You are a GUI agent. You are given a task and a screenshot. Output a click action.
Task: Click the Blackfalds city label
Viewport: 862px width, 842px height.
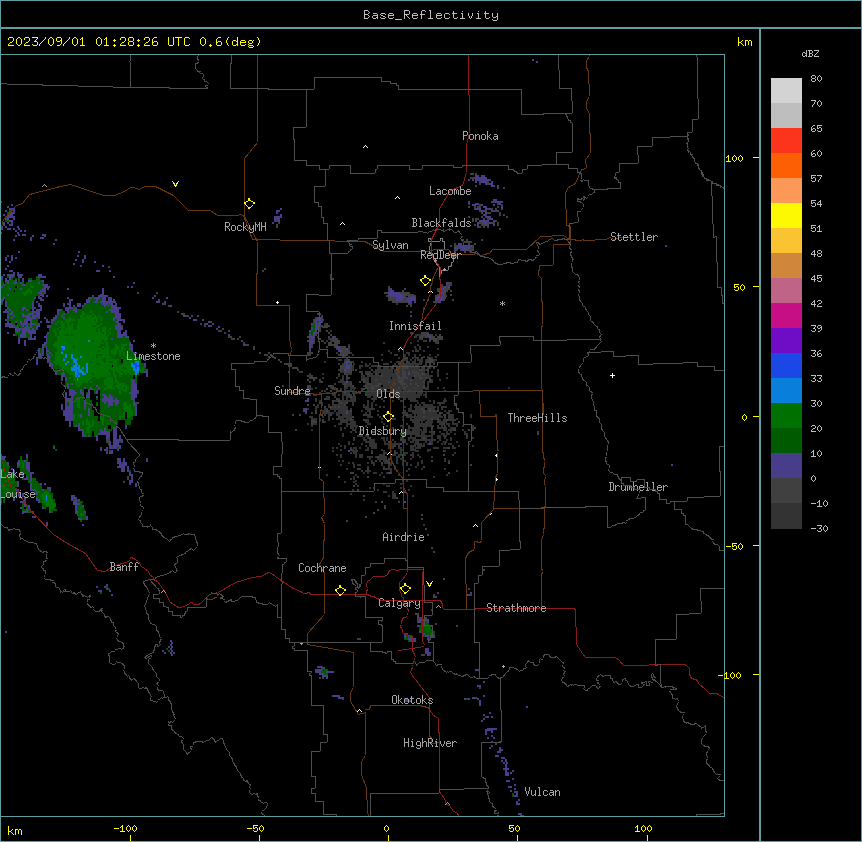441,223
